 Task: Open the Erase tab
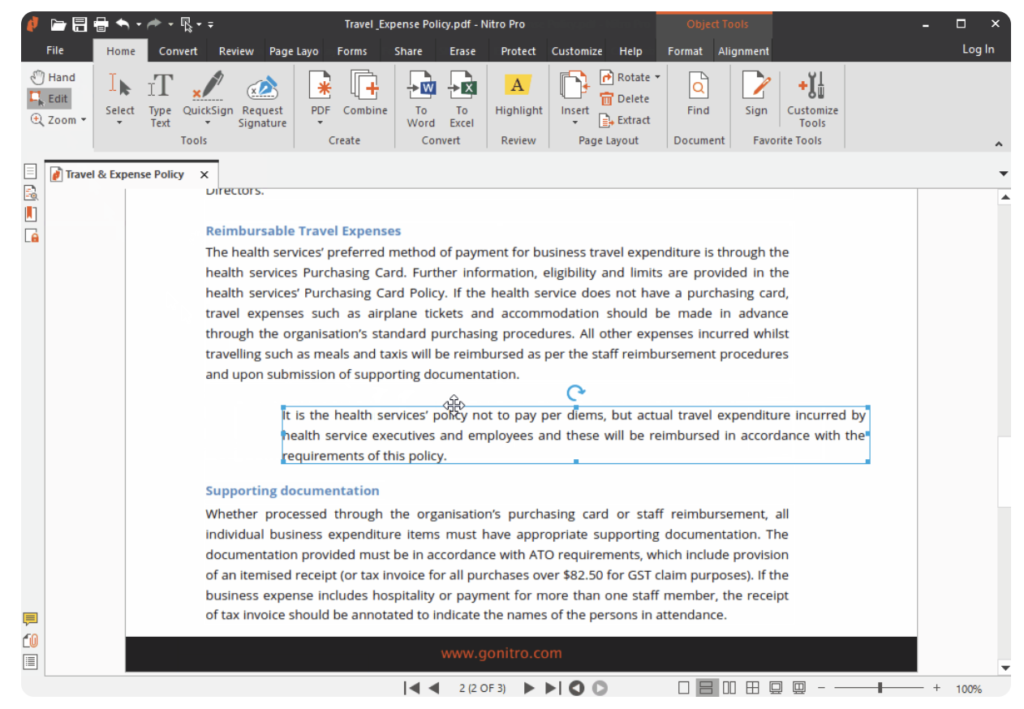[462, 51]
